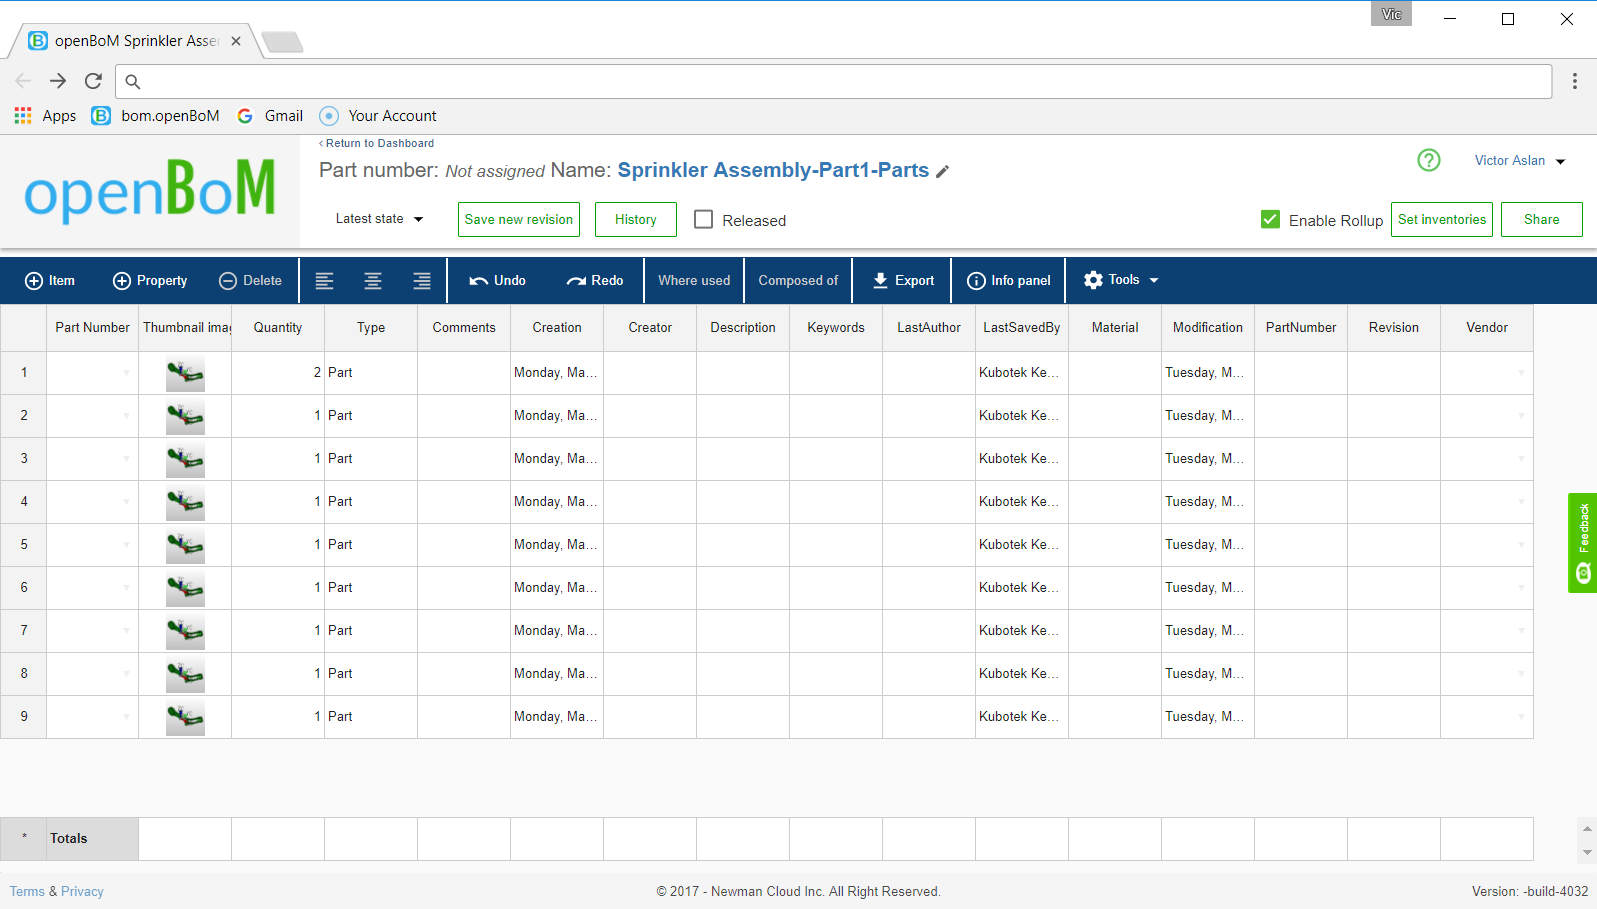
Task: Select the Vendor column header
Action: (1487, 328)
